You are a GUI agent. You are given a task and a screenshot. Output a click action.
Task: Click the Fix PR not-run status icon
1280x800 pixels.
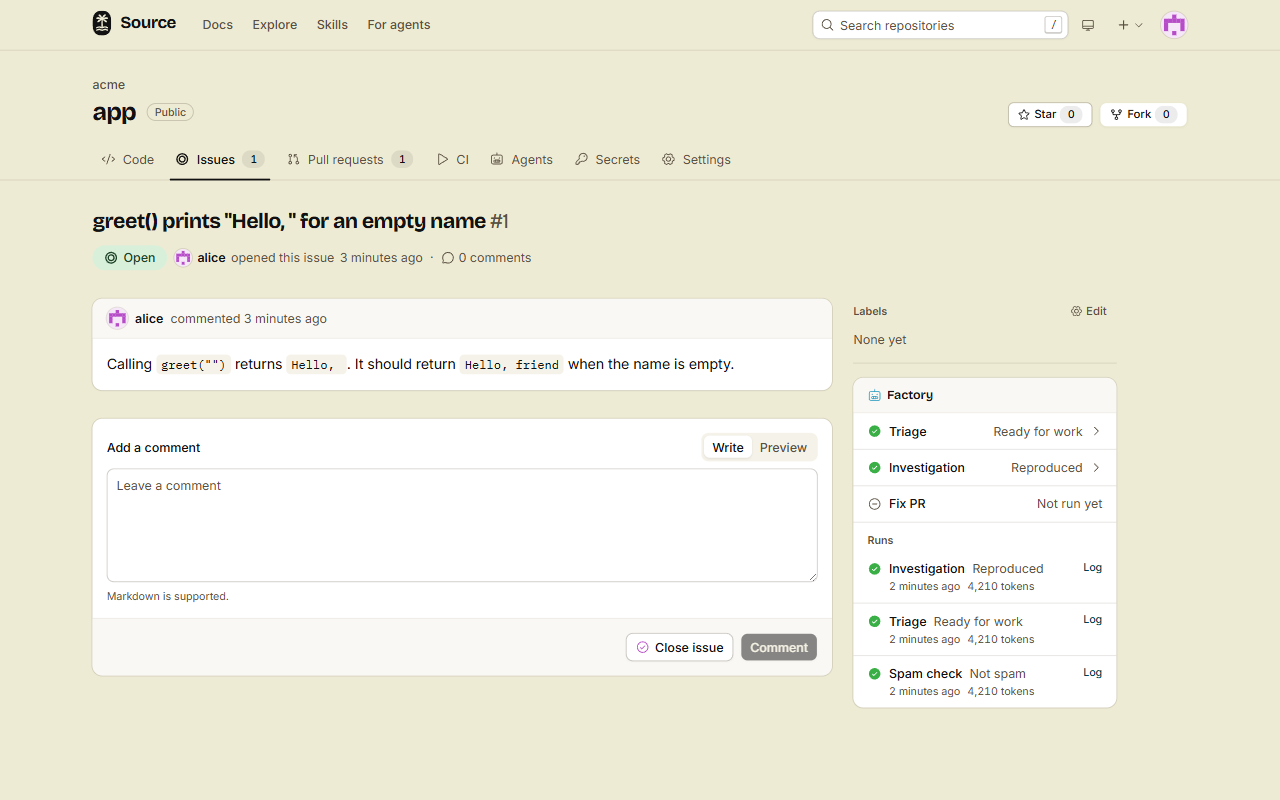point(875,504)
